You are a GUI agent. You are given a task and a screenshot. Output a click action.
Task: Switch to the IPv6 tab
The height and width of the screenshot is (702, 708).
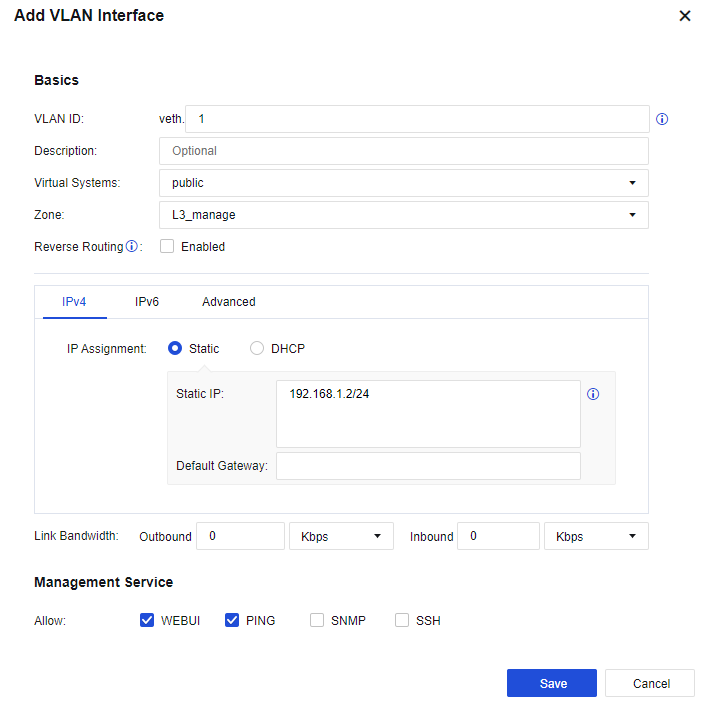tap(147, 301)
